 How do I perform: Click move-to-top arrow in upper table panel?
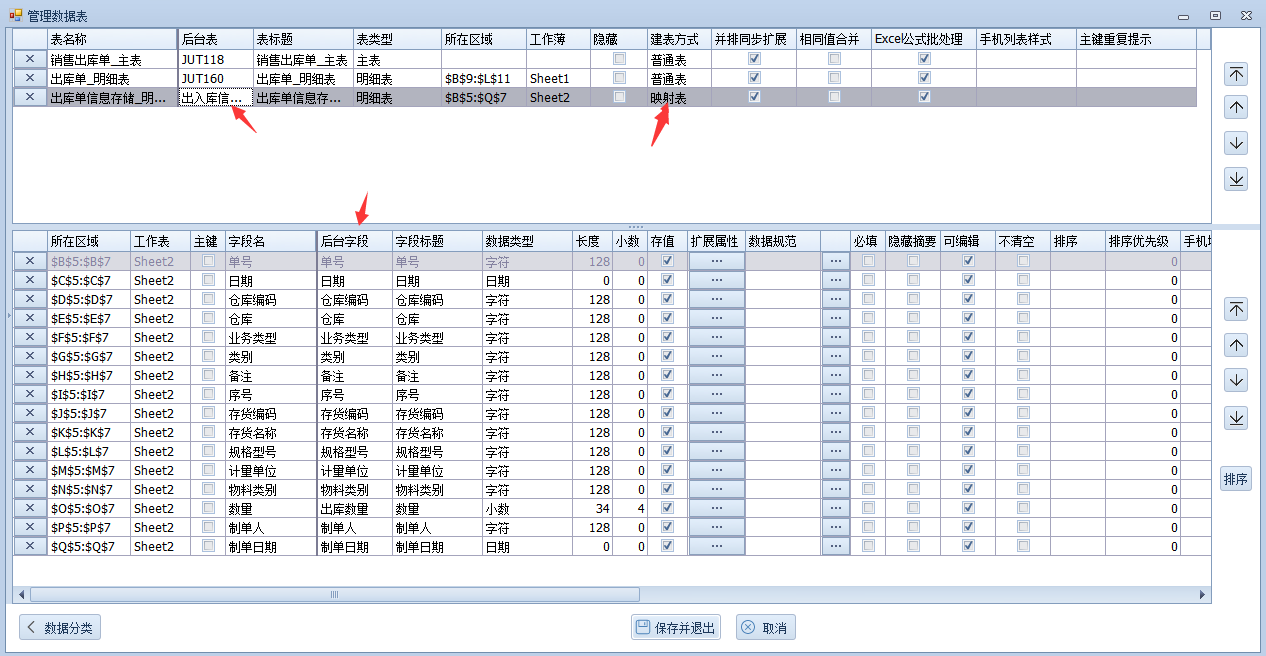coord(1236,74)
